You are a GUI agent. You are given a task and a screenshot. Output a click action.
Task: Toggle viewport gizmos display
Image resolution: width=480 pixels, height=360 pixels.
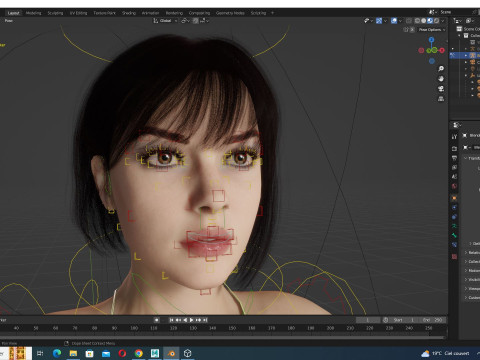tap(379, 21)
